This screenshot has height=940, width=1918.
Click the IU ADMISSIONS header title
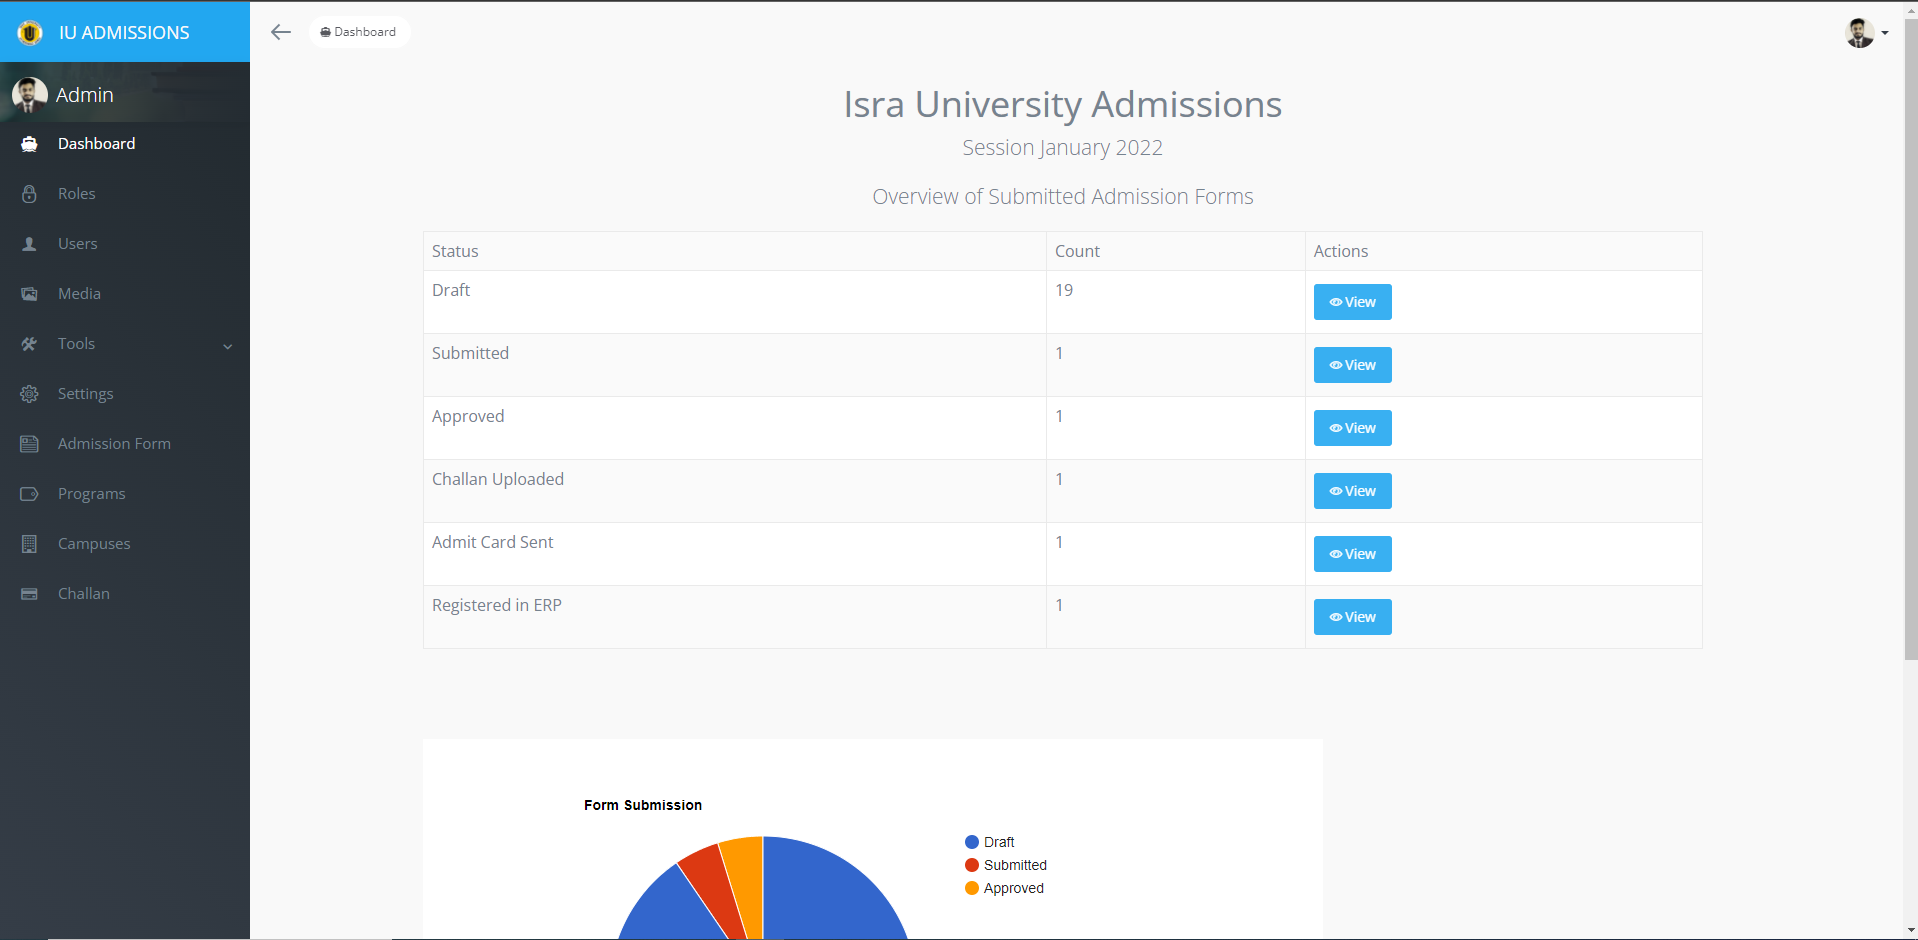[124, 33]
